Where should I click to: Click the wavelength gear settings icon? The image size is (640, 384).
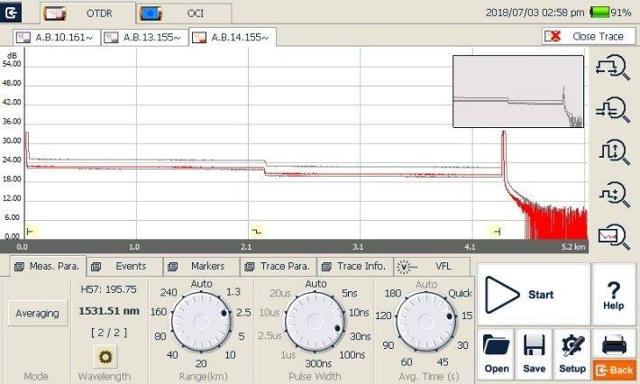pyautogui.click(x=105, y=357)
